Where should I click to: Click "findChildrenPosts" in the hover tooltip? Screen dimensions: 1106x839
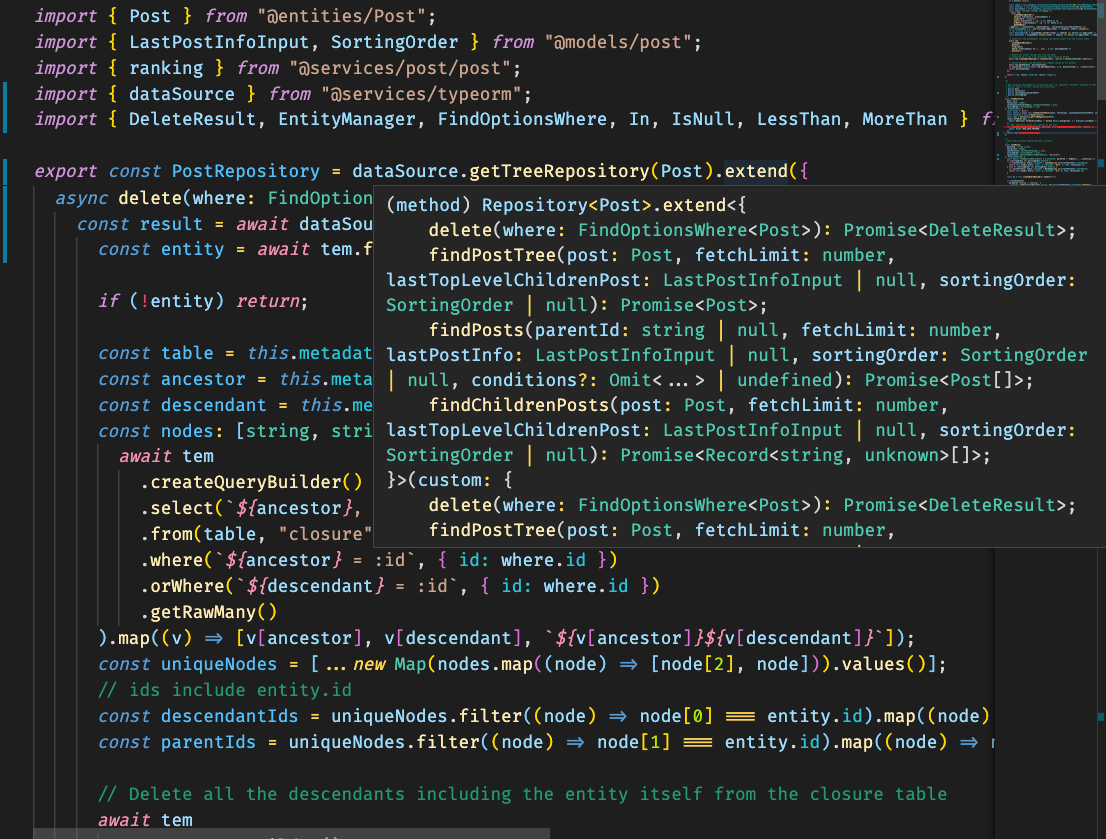click(x=518, y=406)
